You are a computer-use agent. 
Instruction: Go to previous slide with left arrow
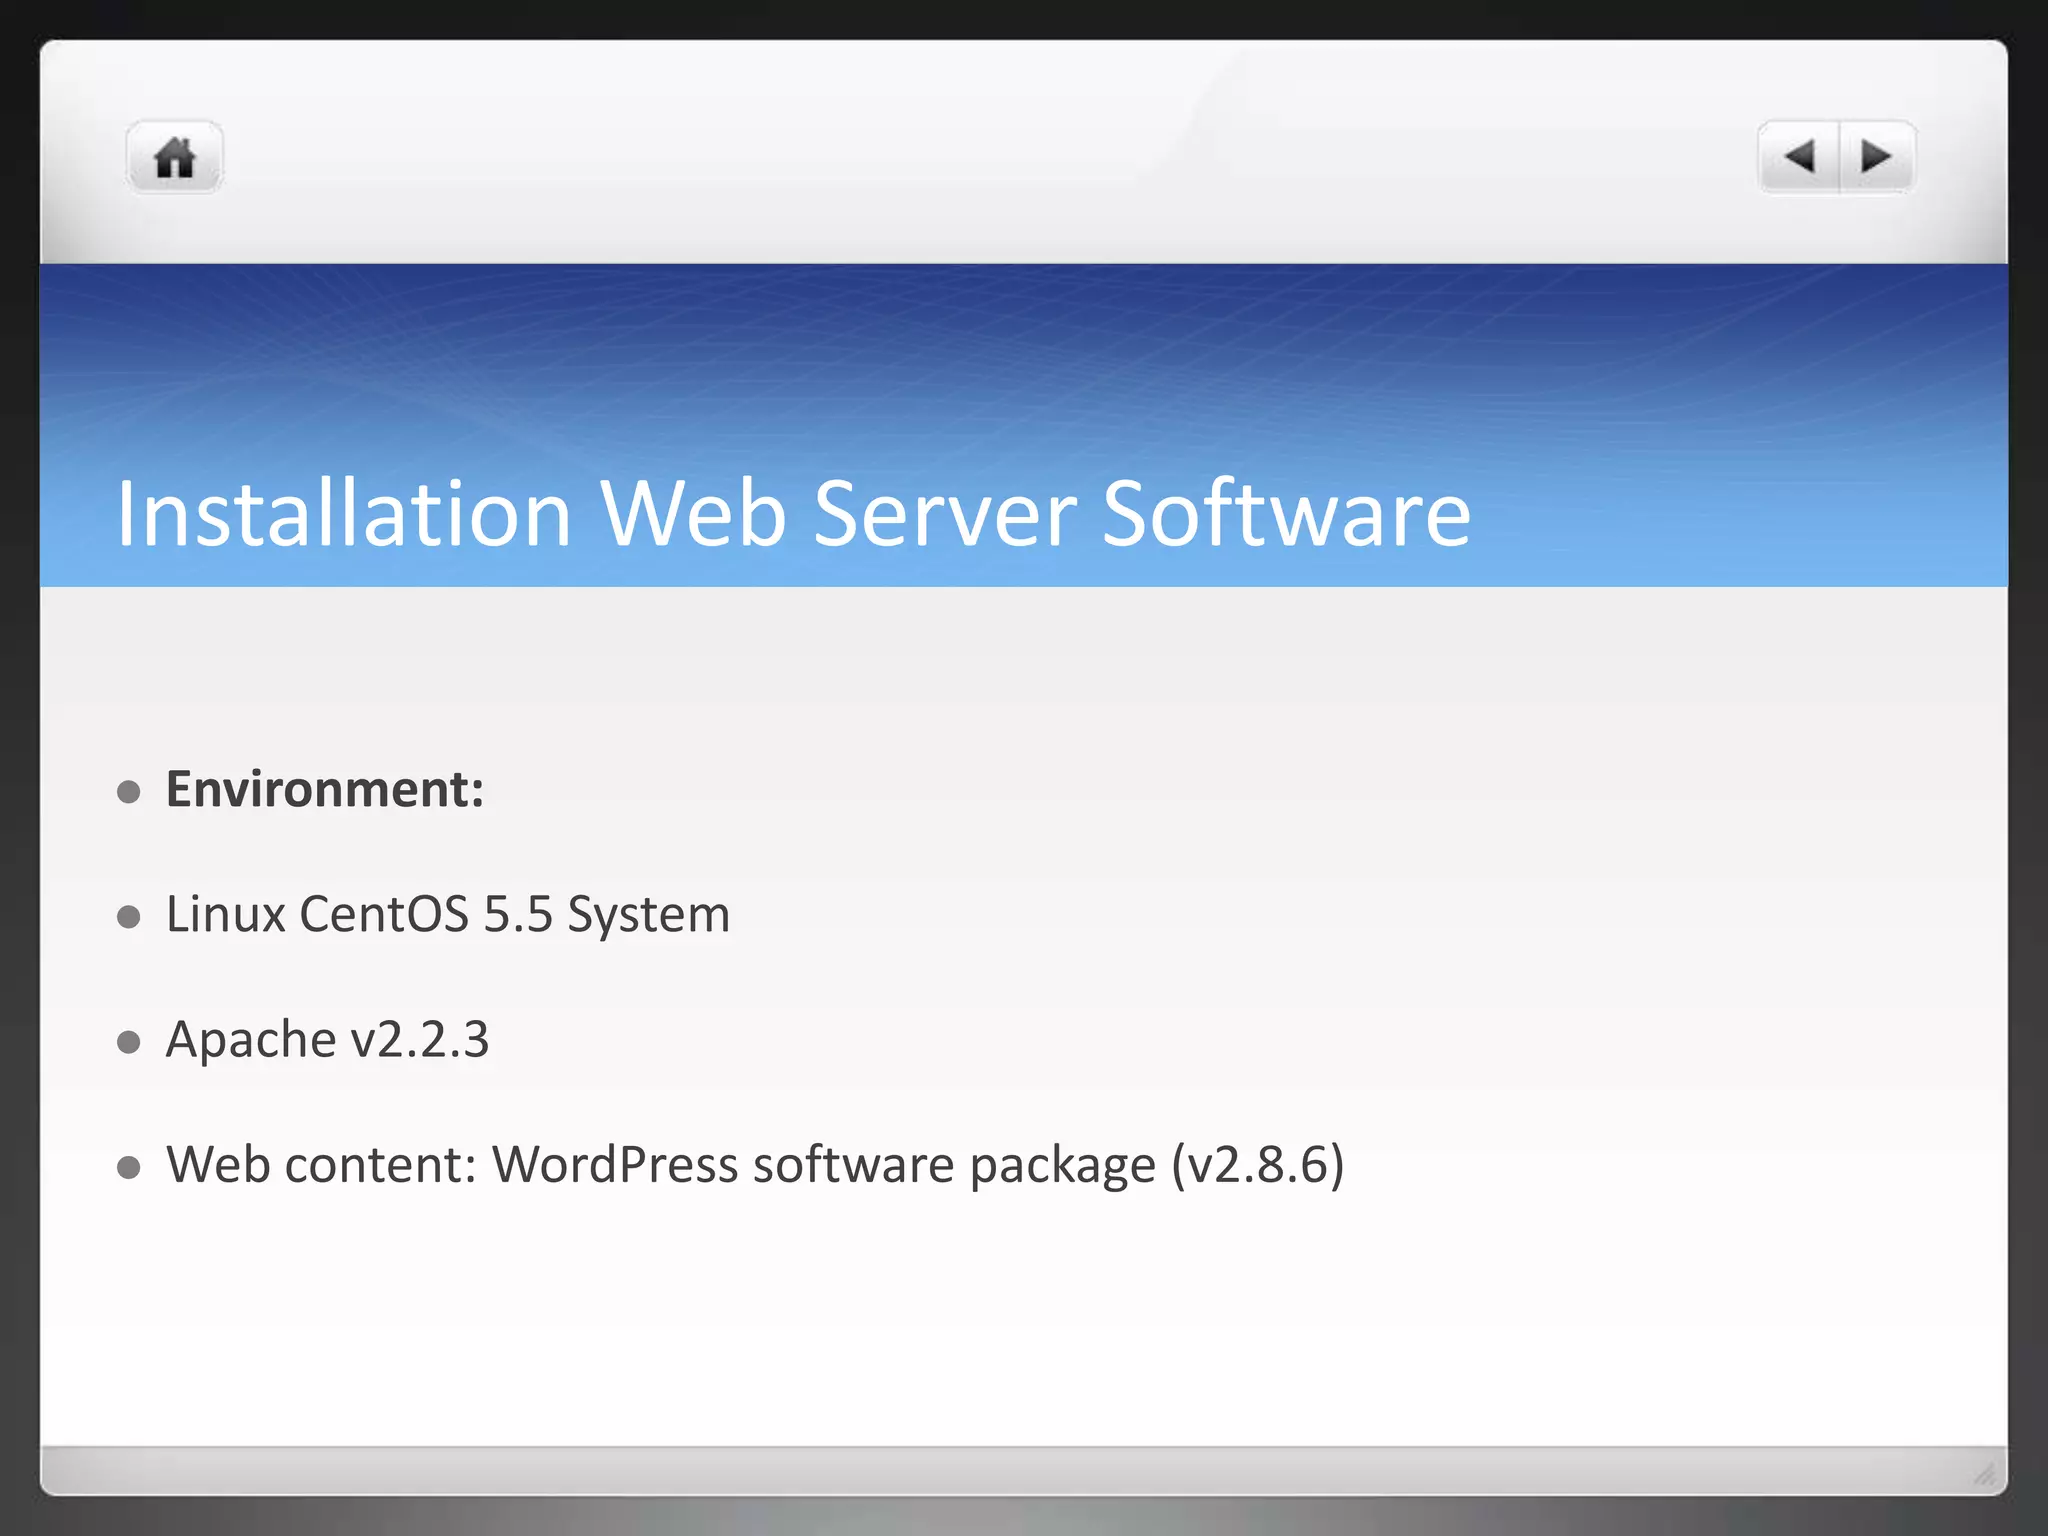(1799, 157)
